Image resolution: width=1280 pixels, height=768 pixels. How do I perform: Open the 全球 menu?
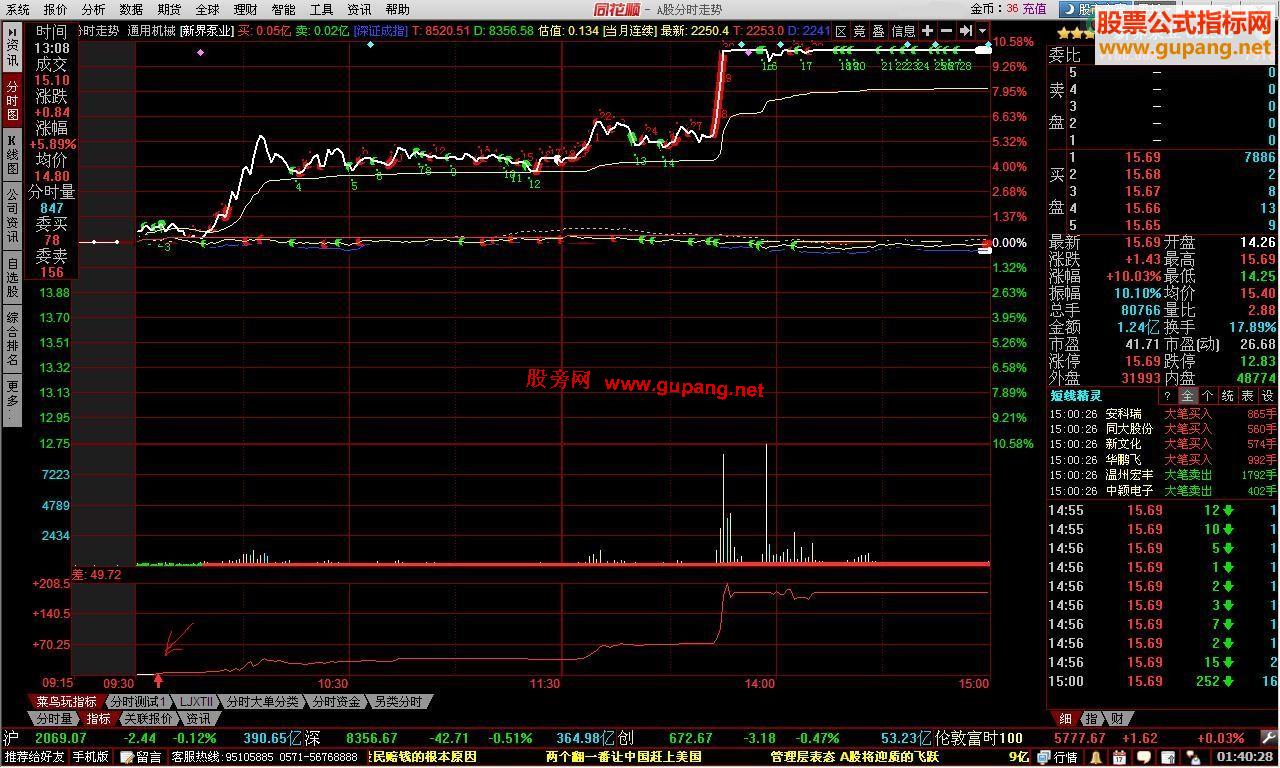click(x=207, y=9)
